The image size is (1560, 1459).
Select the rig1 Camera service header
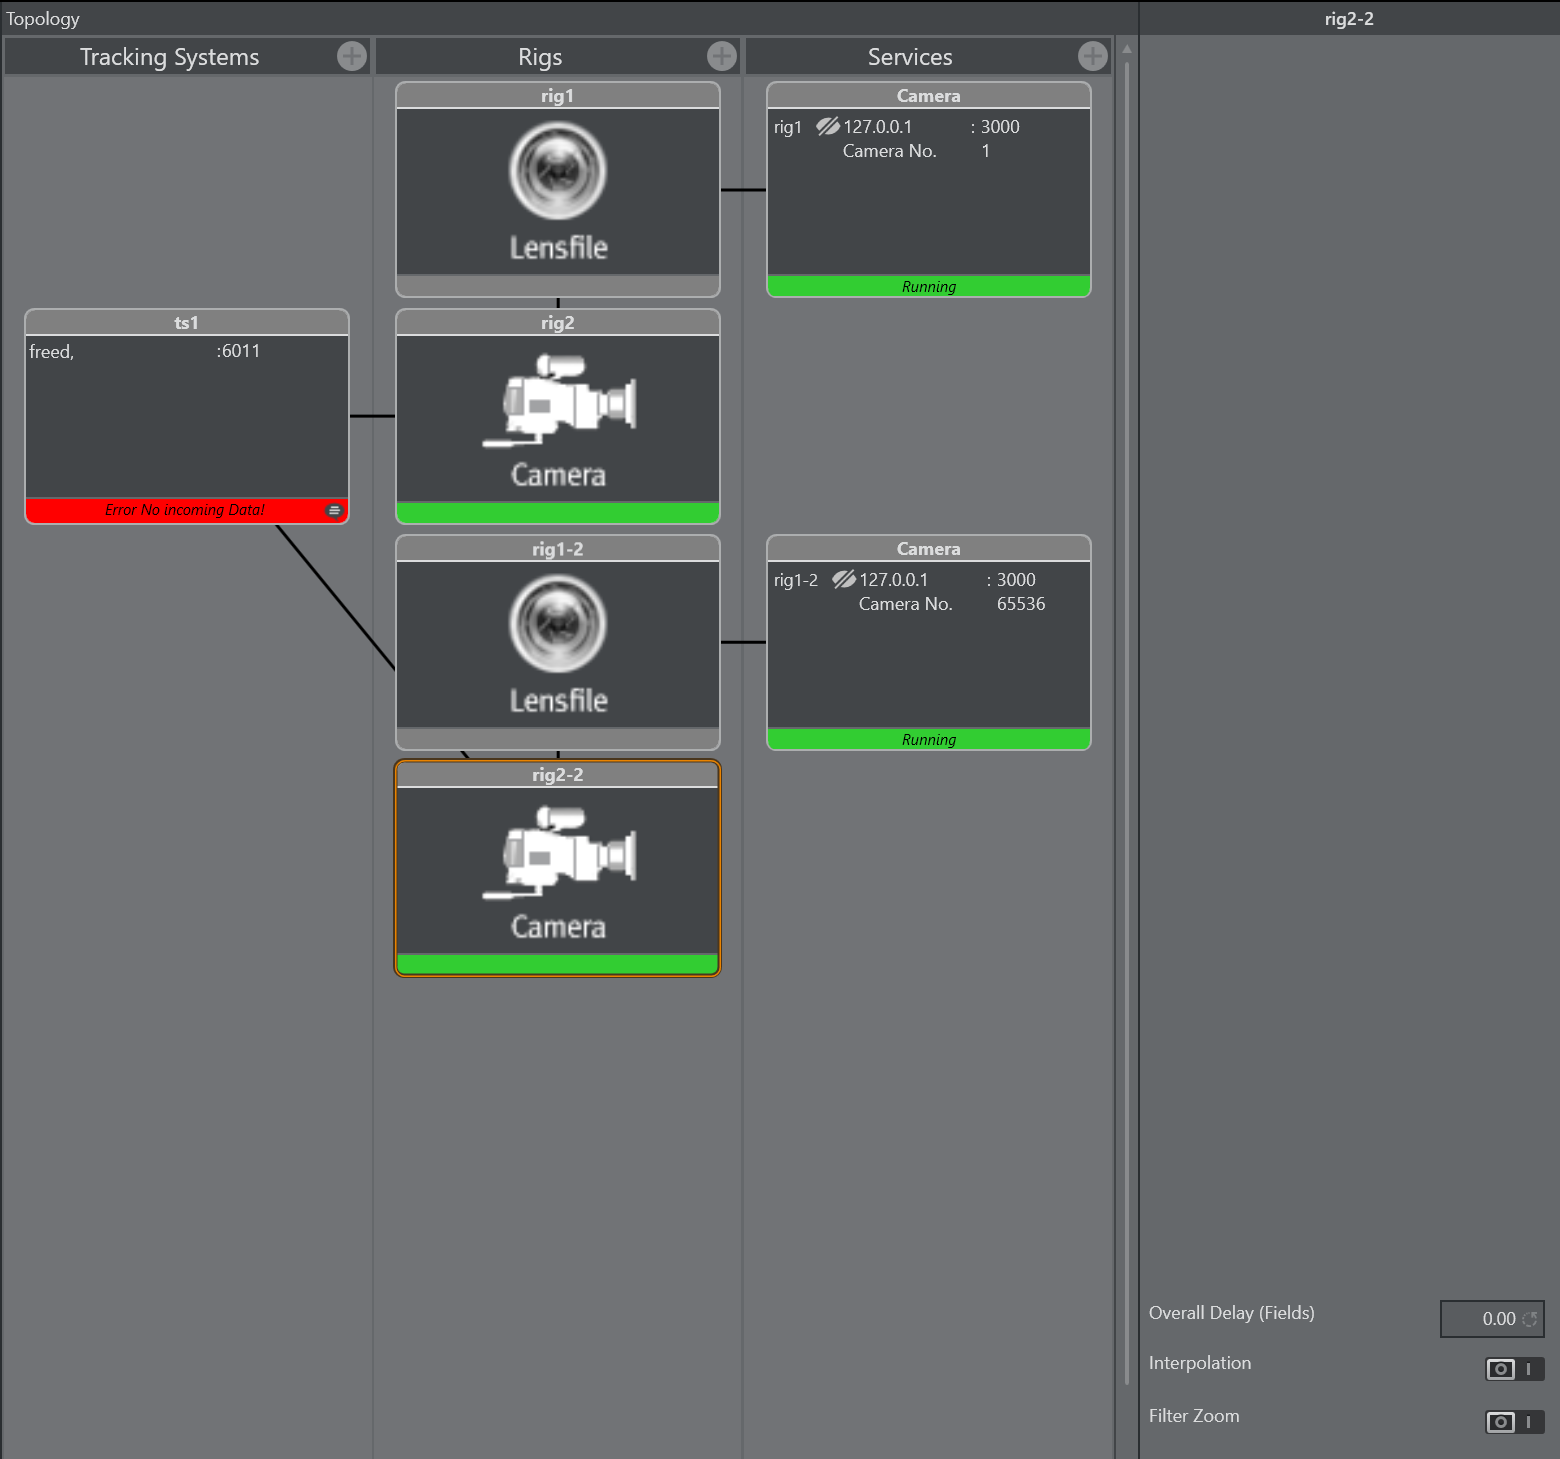(928, 96)
